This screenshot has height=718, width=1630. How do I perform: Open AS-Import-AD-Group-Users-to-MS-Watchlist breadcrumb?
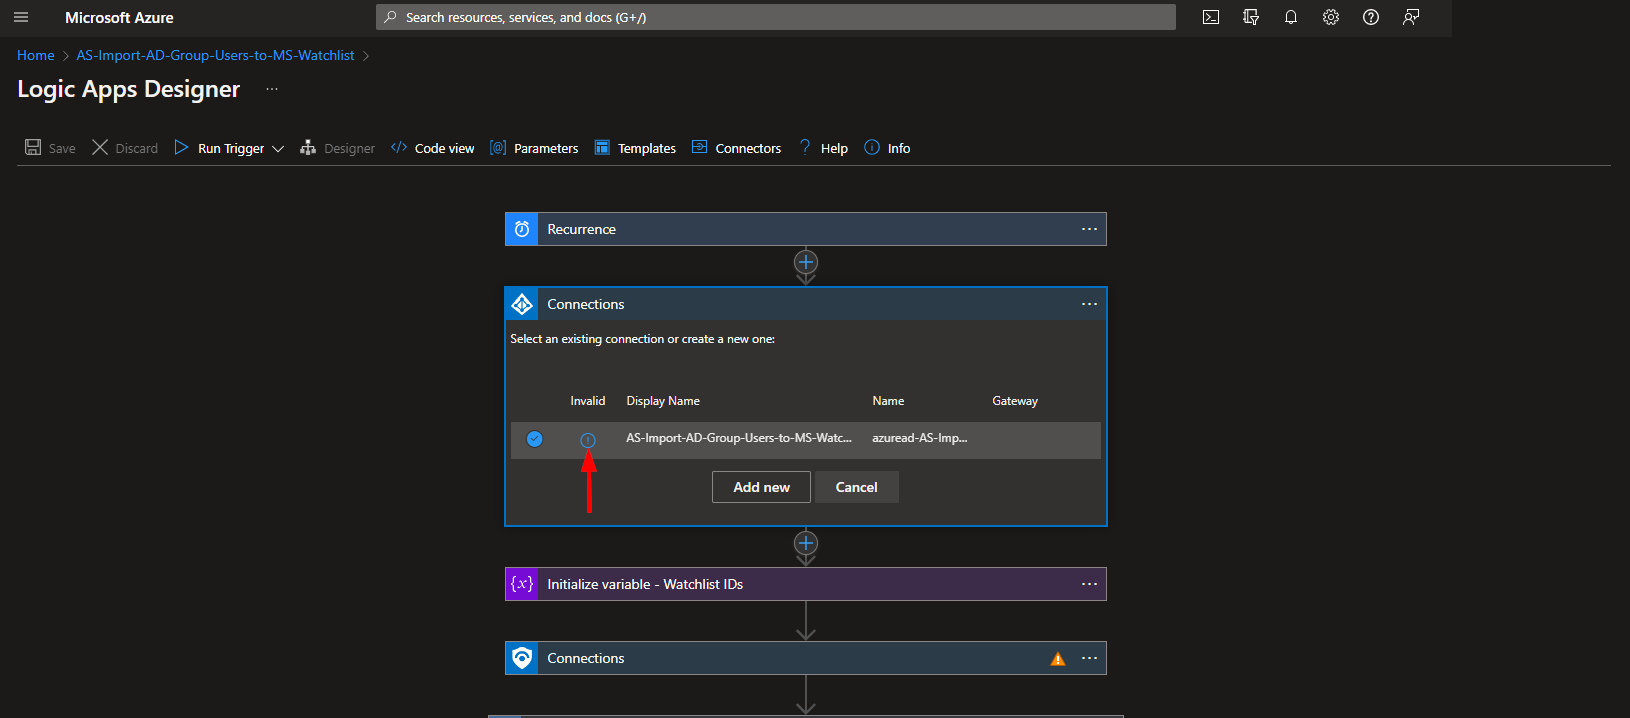pos(215,55)
